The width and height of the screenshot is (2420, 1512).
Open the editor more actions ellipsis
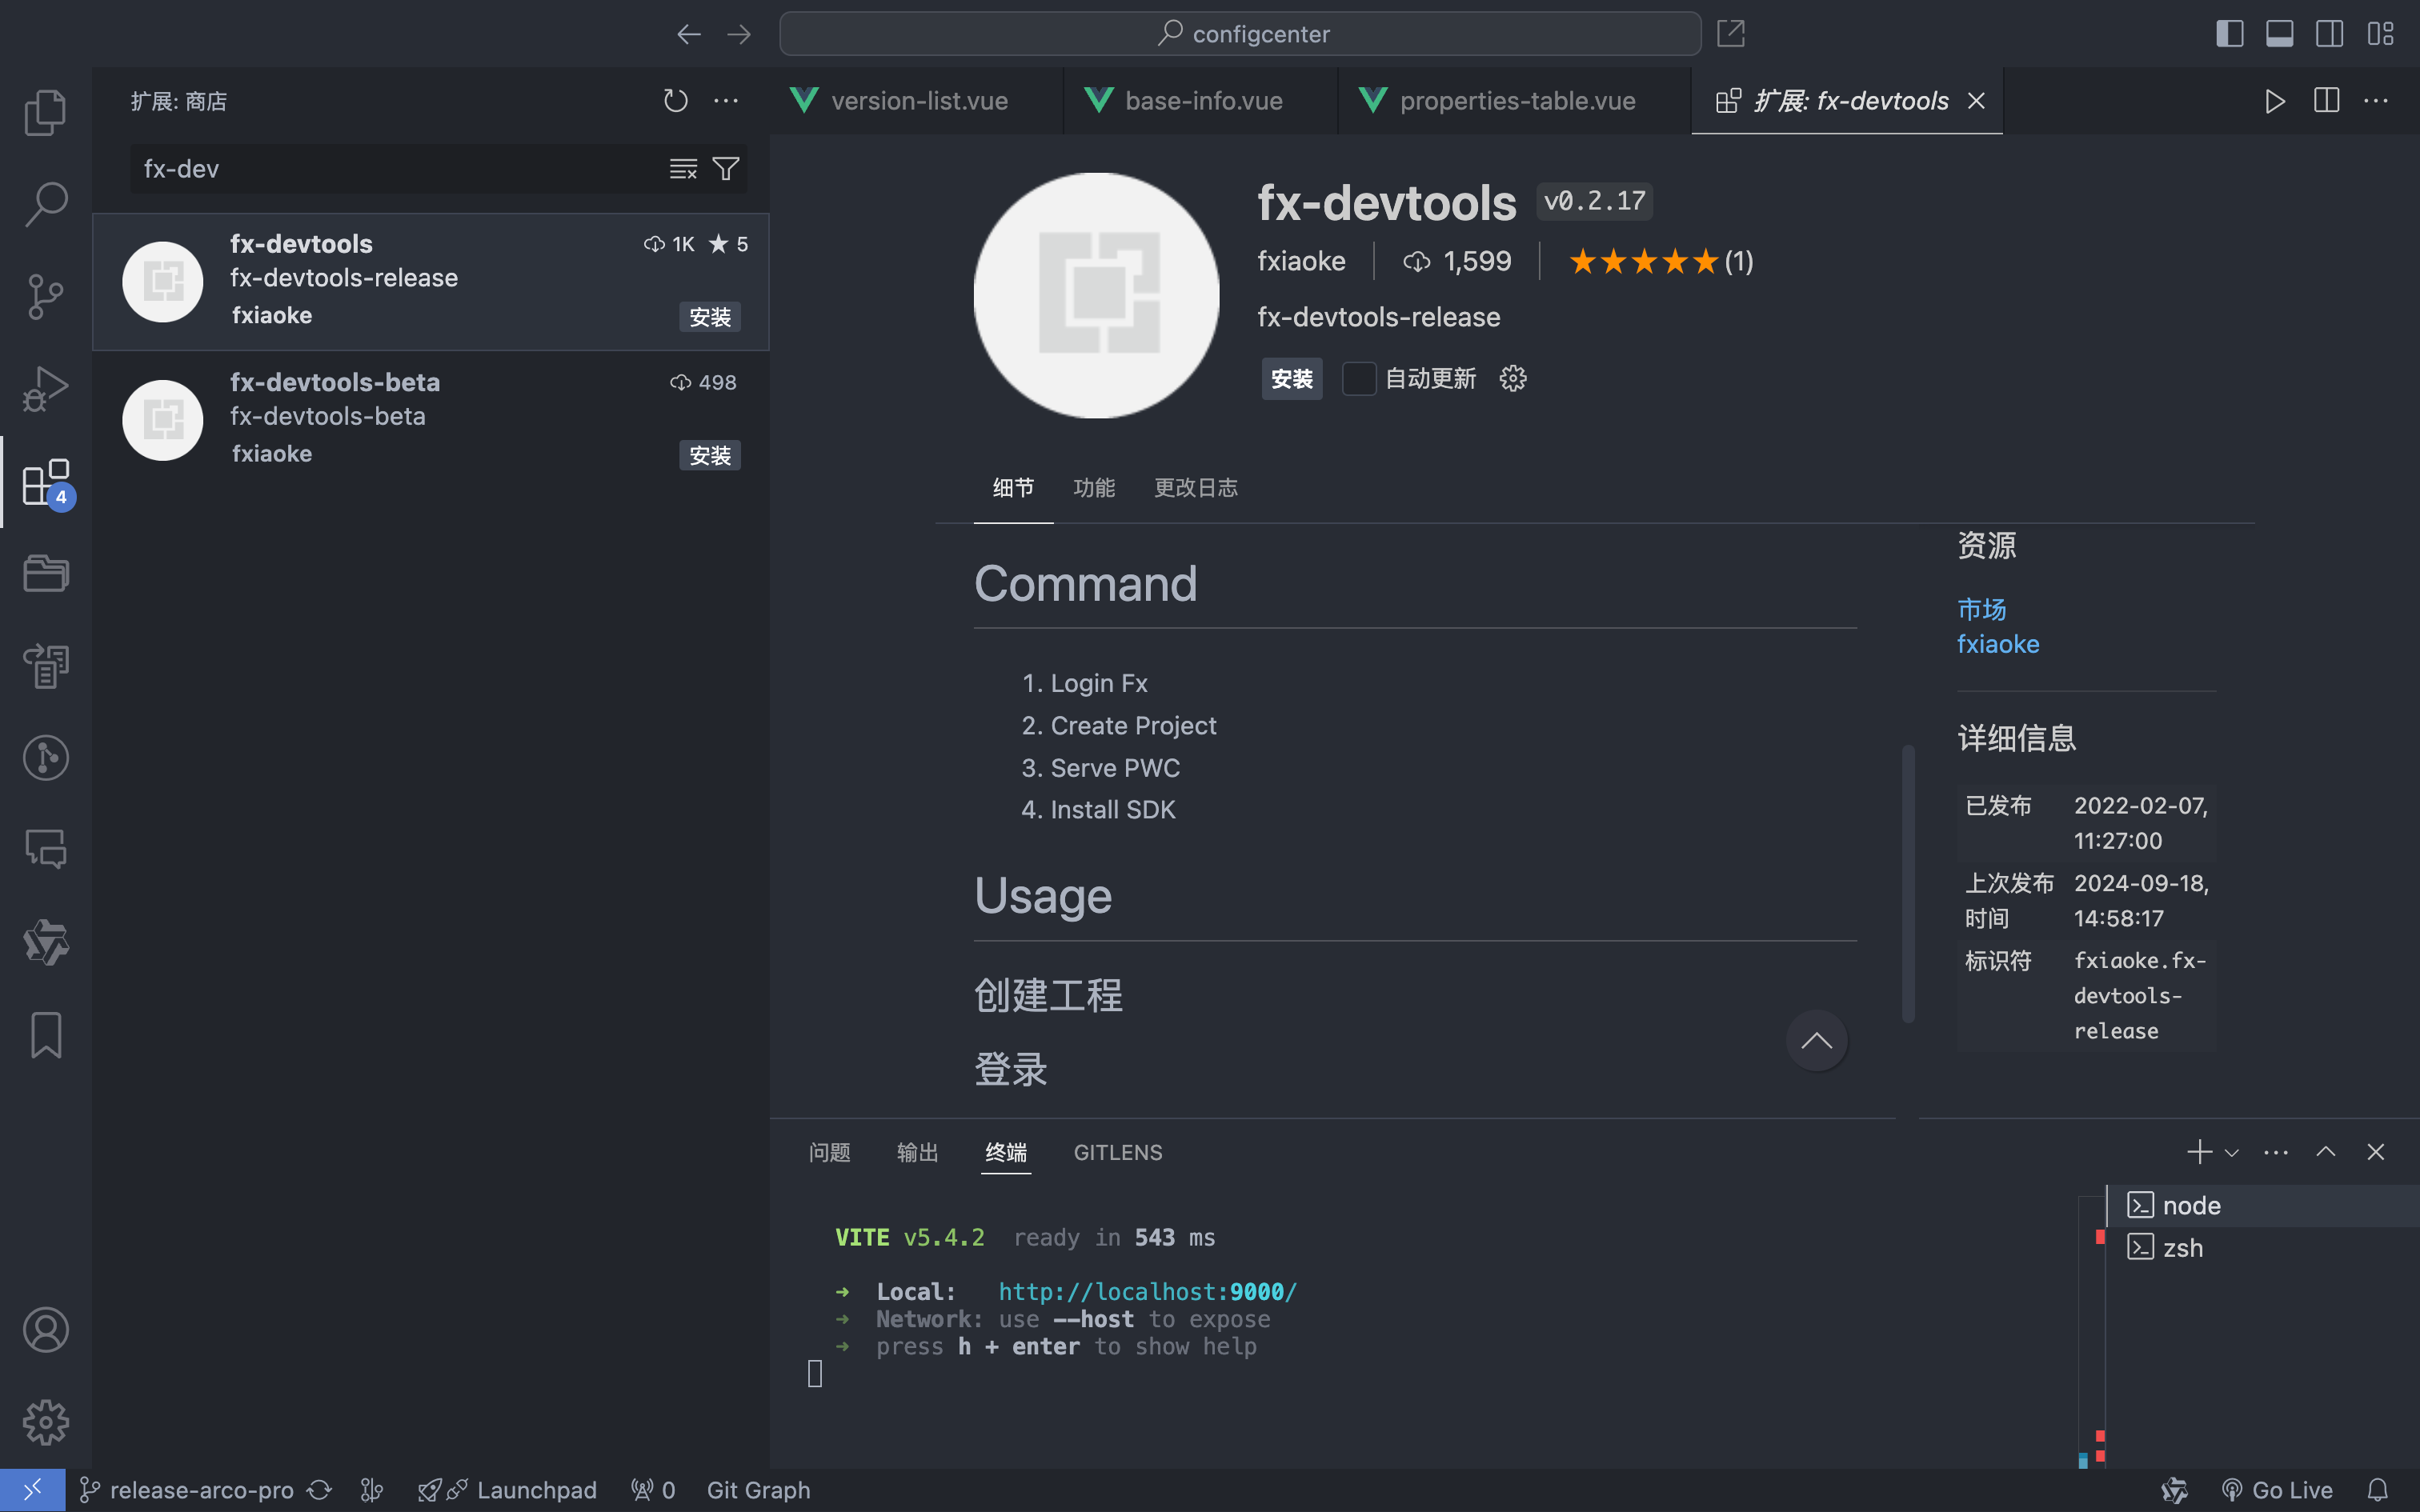[2376, 101]
